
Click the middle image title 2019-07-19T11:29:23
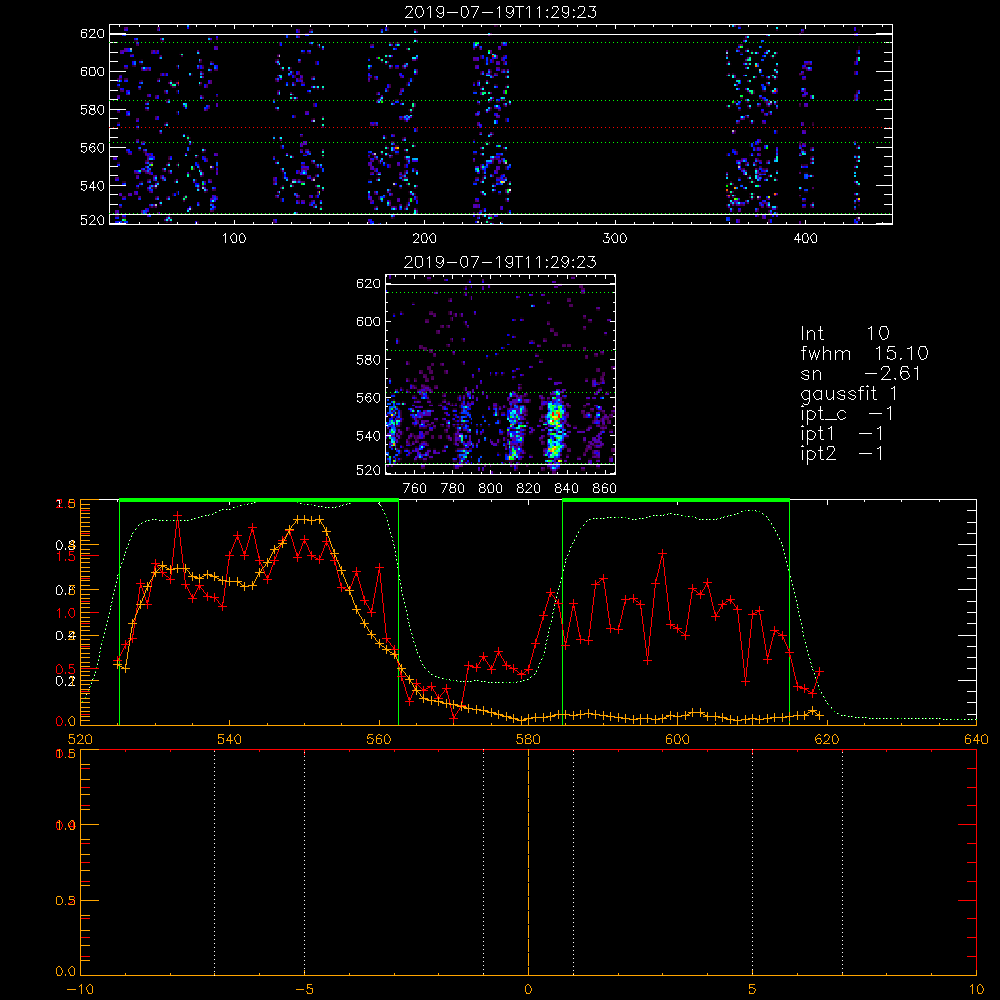501,262
